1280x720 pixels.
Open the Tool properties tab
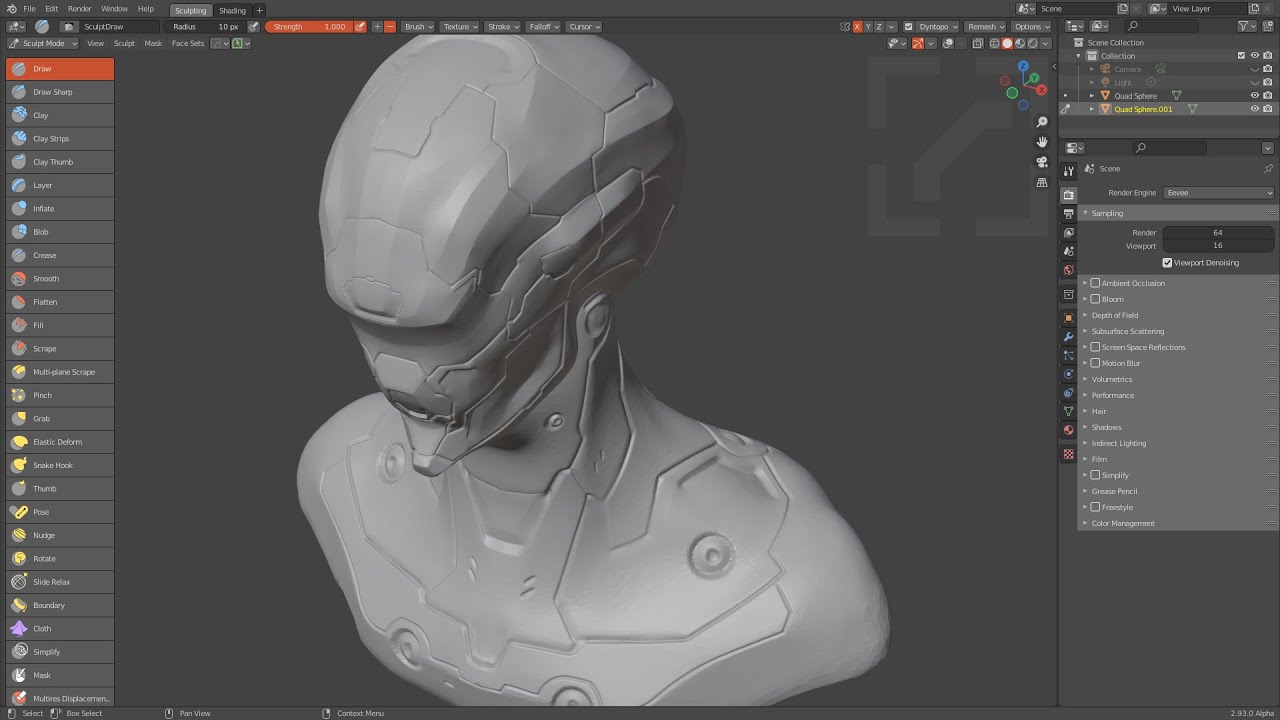pyautogui.click(x=1069, y=171)
